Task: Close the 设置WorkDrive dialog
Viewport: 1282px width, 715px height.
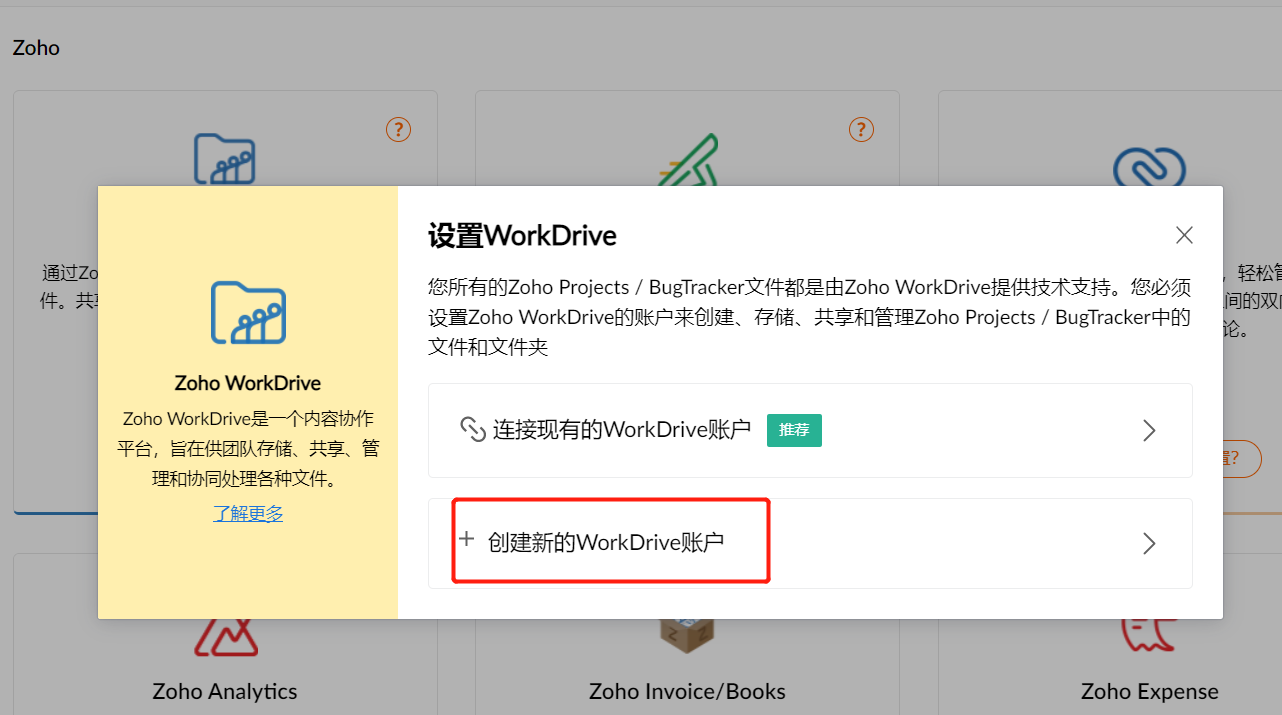Action: 1184,235
